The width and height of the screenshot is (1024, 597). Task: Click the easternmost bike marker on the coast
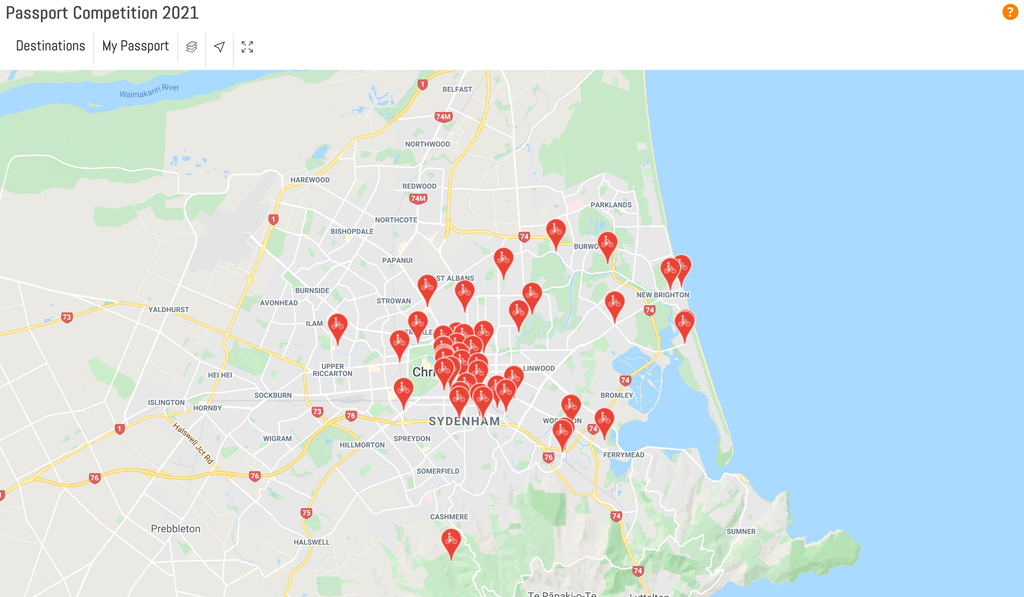[x=684, y=322]
